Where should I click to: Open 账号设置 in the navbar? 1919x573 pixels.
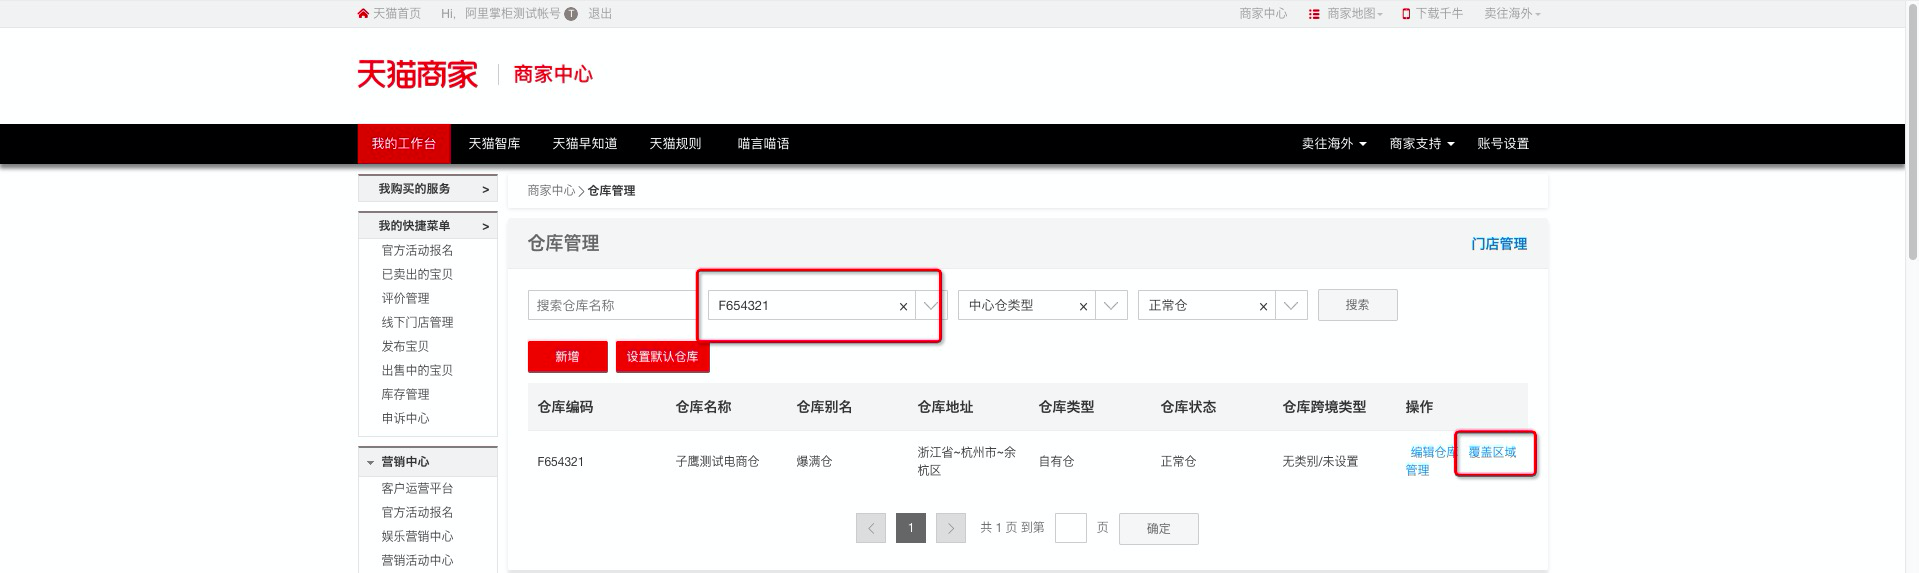(x=1503, y=144)
